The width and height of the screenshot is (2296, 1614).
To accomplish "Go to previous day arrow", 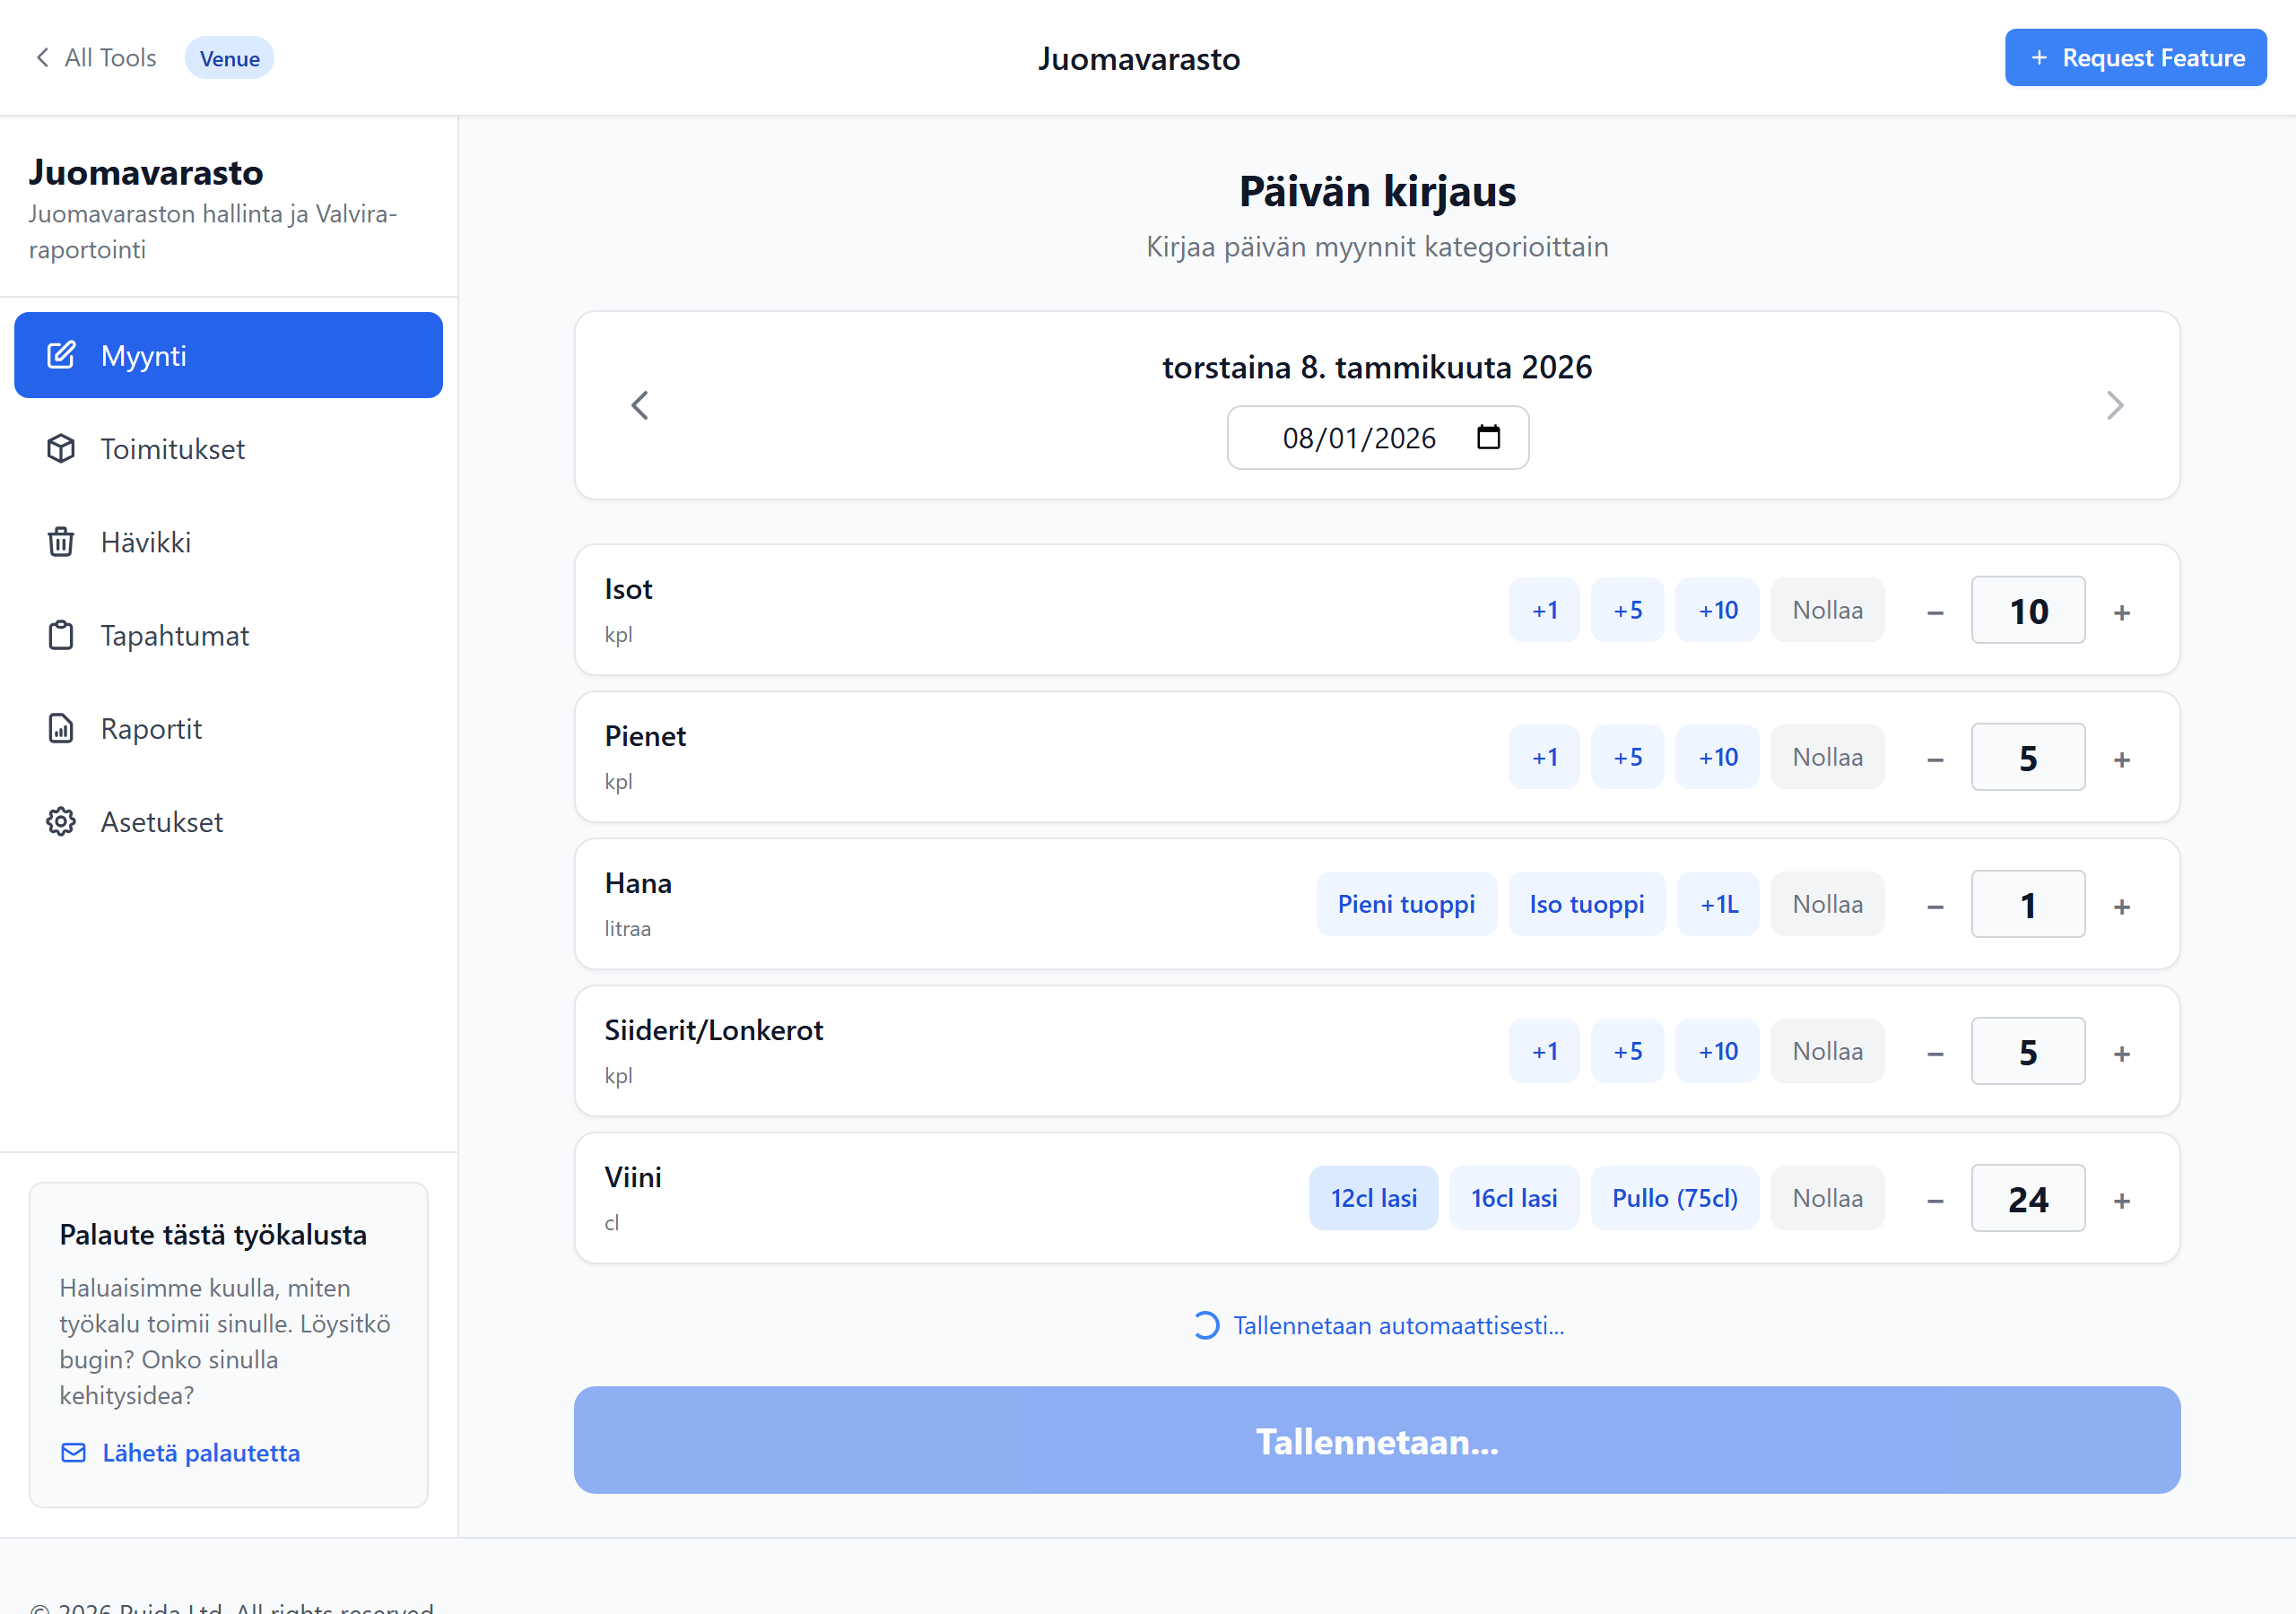I will (640, 405).
